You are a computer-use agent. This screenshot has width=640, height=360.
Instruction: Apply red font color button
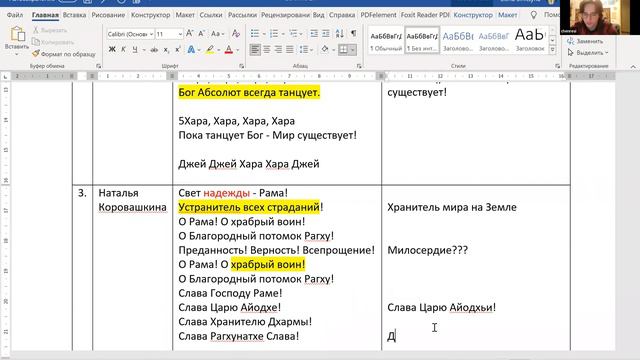point(229,49)
